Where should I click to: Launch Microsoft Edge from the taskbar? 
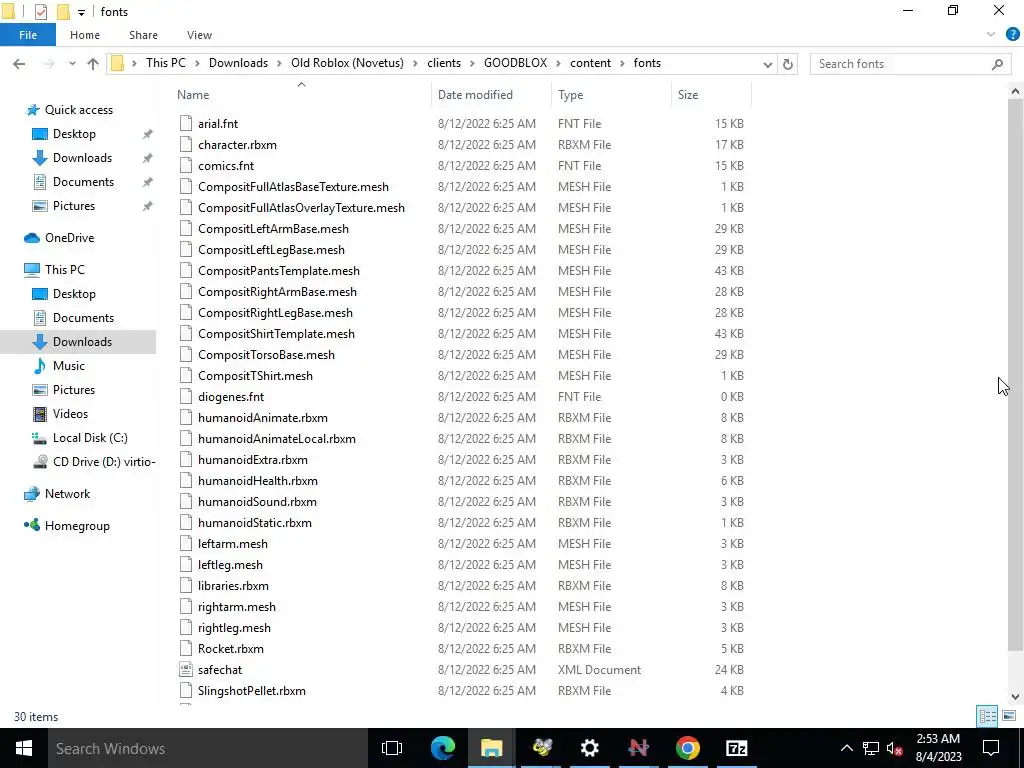442,748
